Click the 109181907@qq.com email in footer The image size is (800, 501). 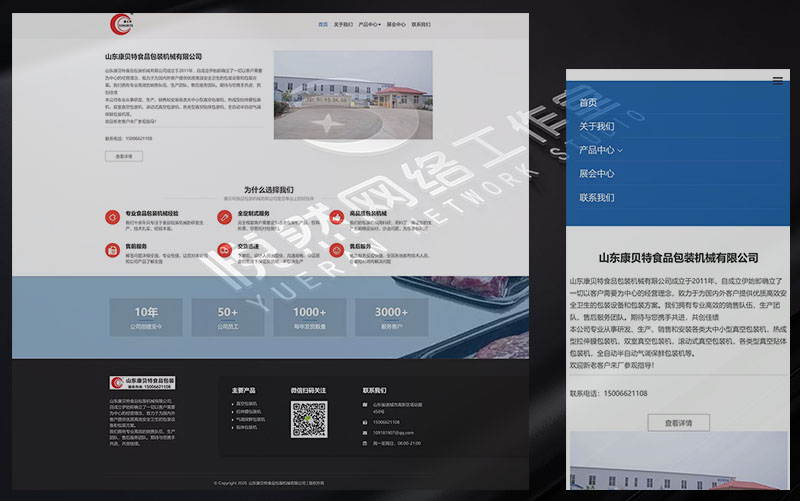coord(393,433)
